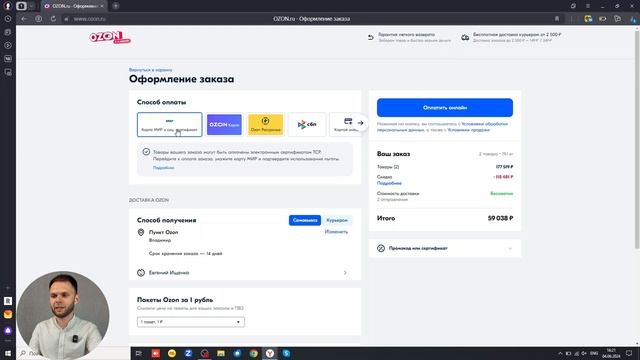
Task: Click the promo code percent icon
Action: [x=381, y=248]
